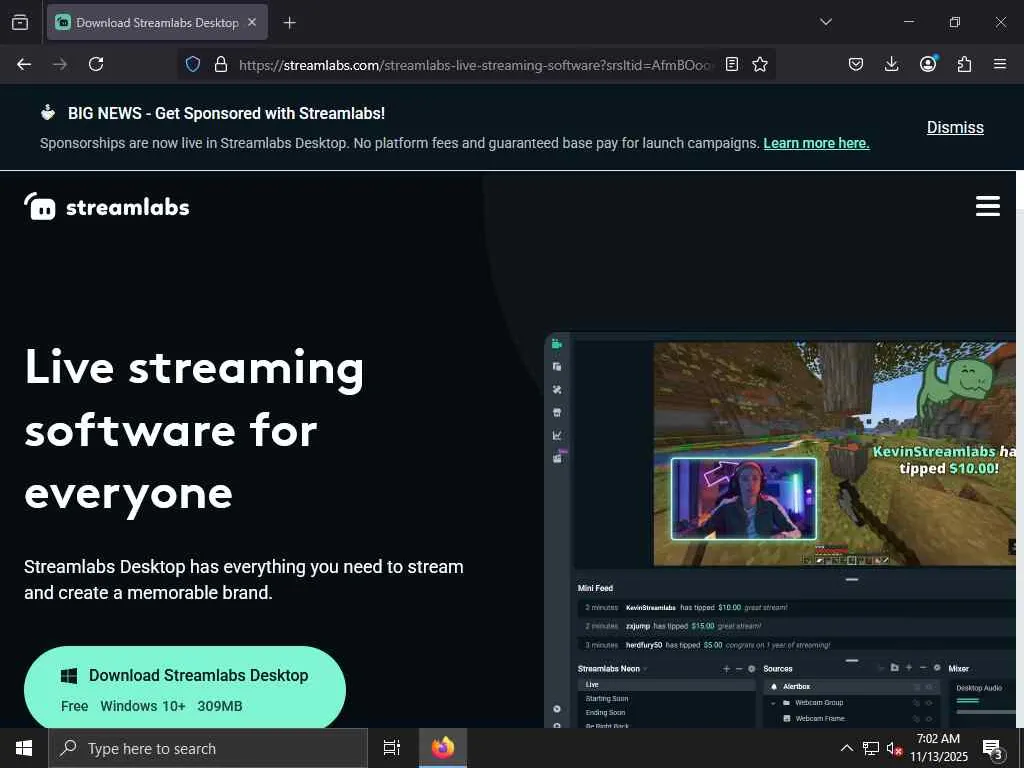Close the Download Streamlabs Desktop tab
This screenshot has width=1024, height=768.
click(252, 22)
